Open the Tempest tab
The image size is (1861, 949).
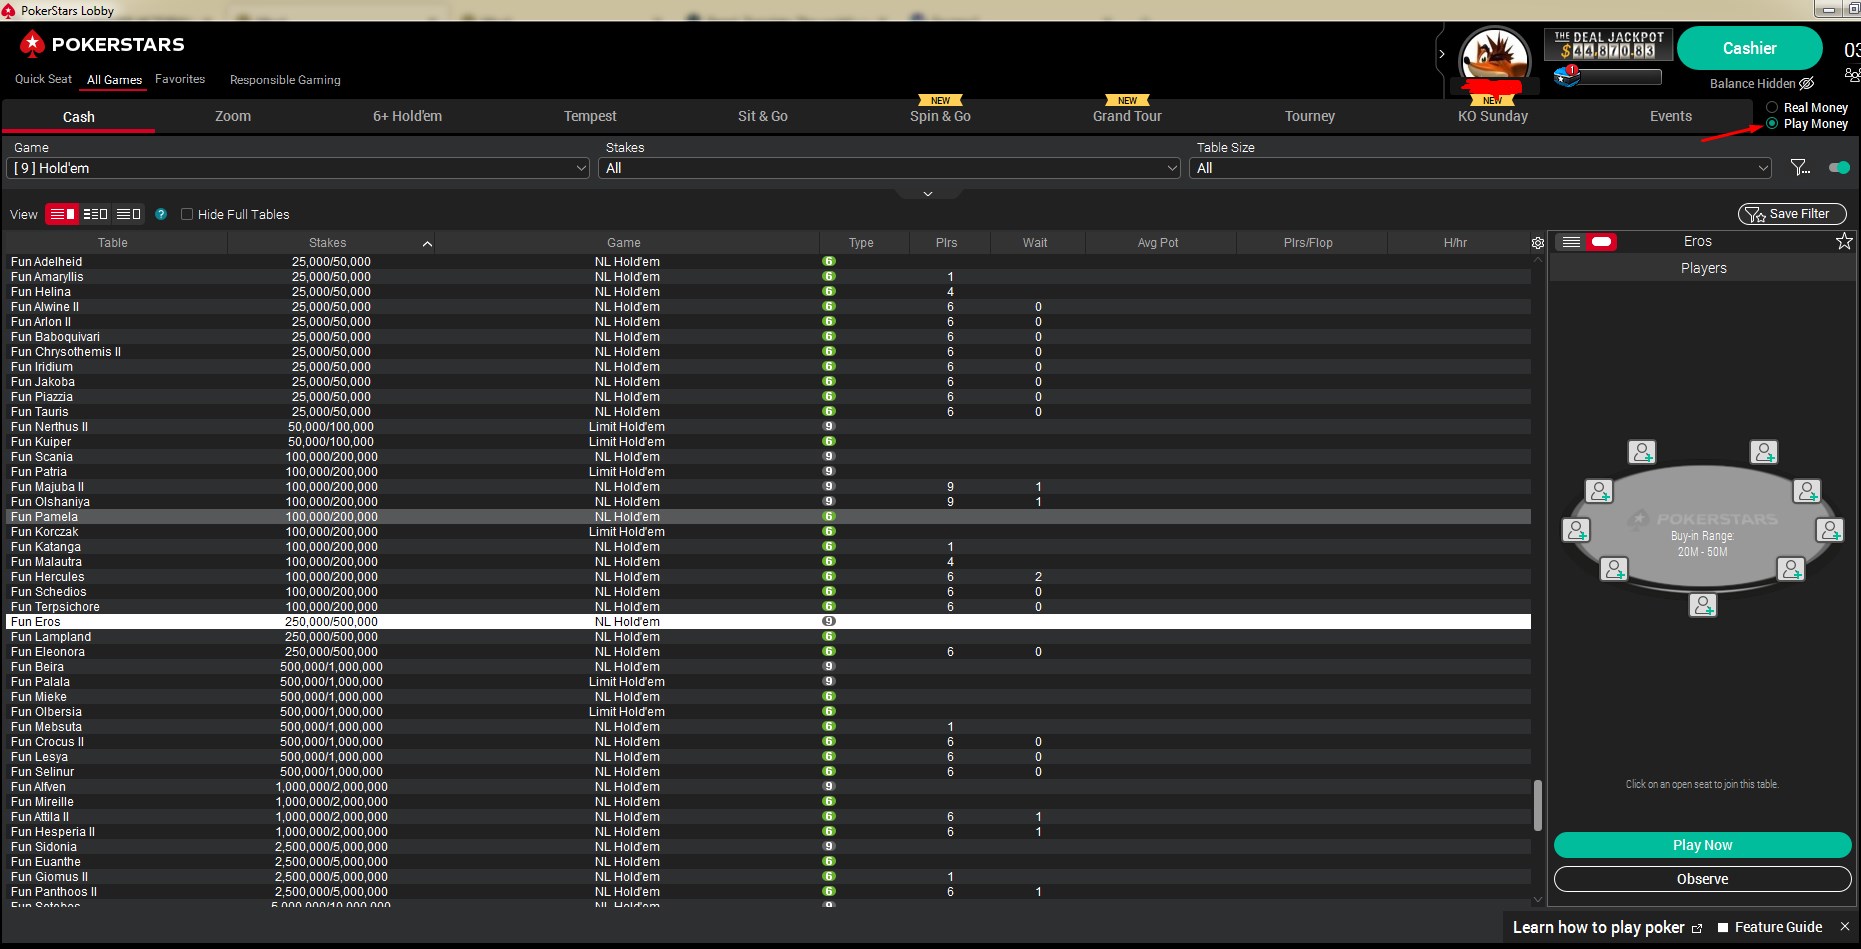590,116
